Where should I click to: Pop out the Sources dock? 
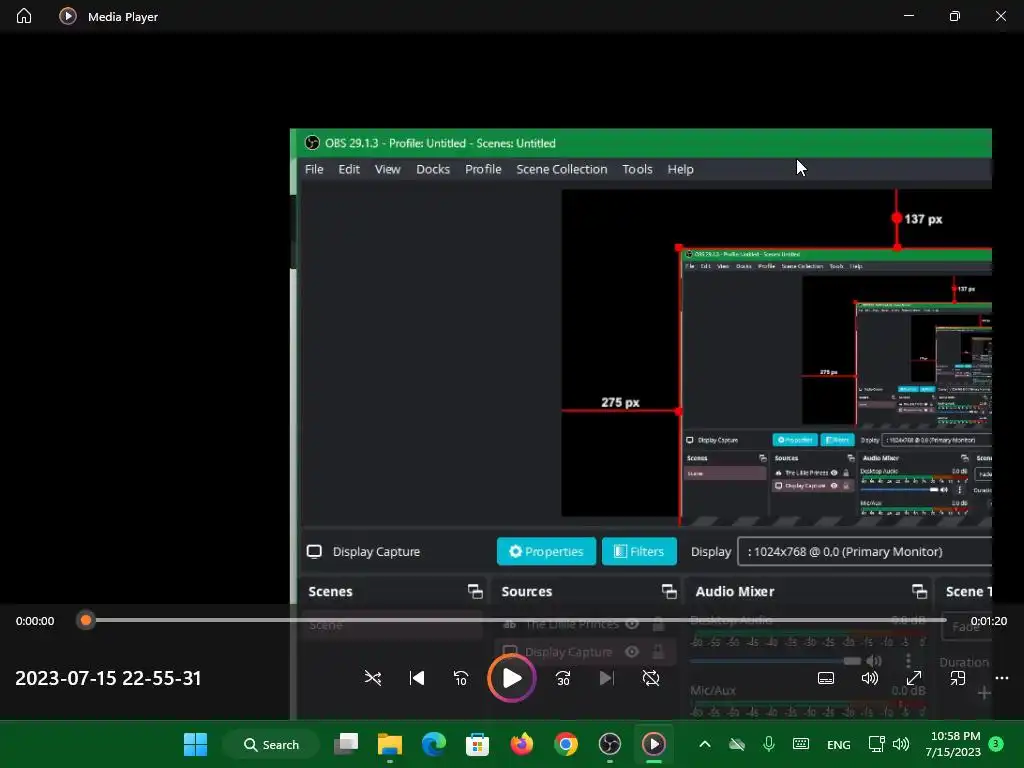pos(669,592)
